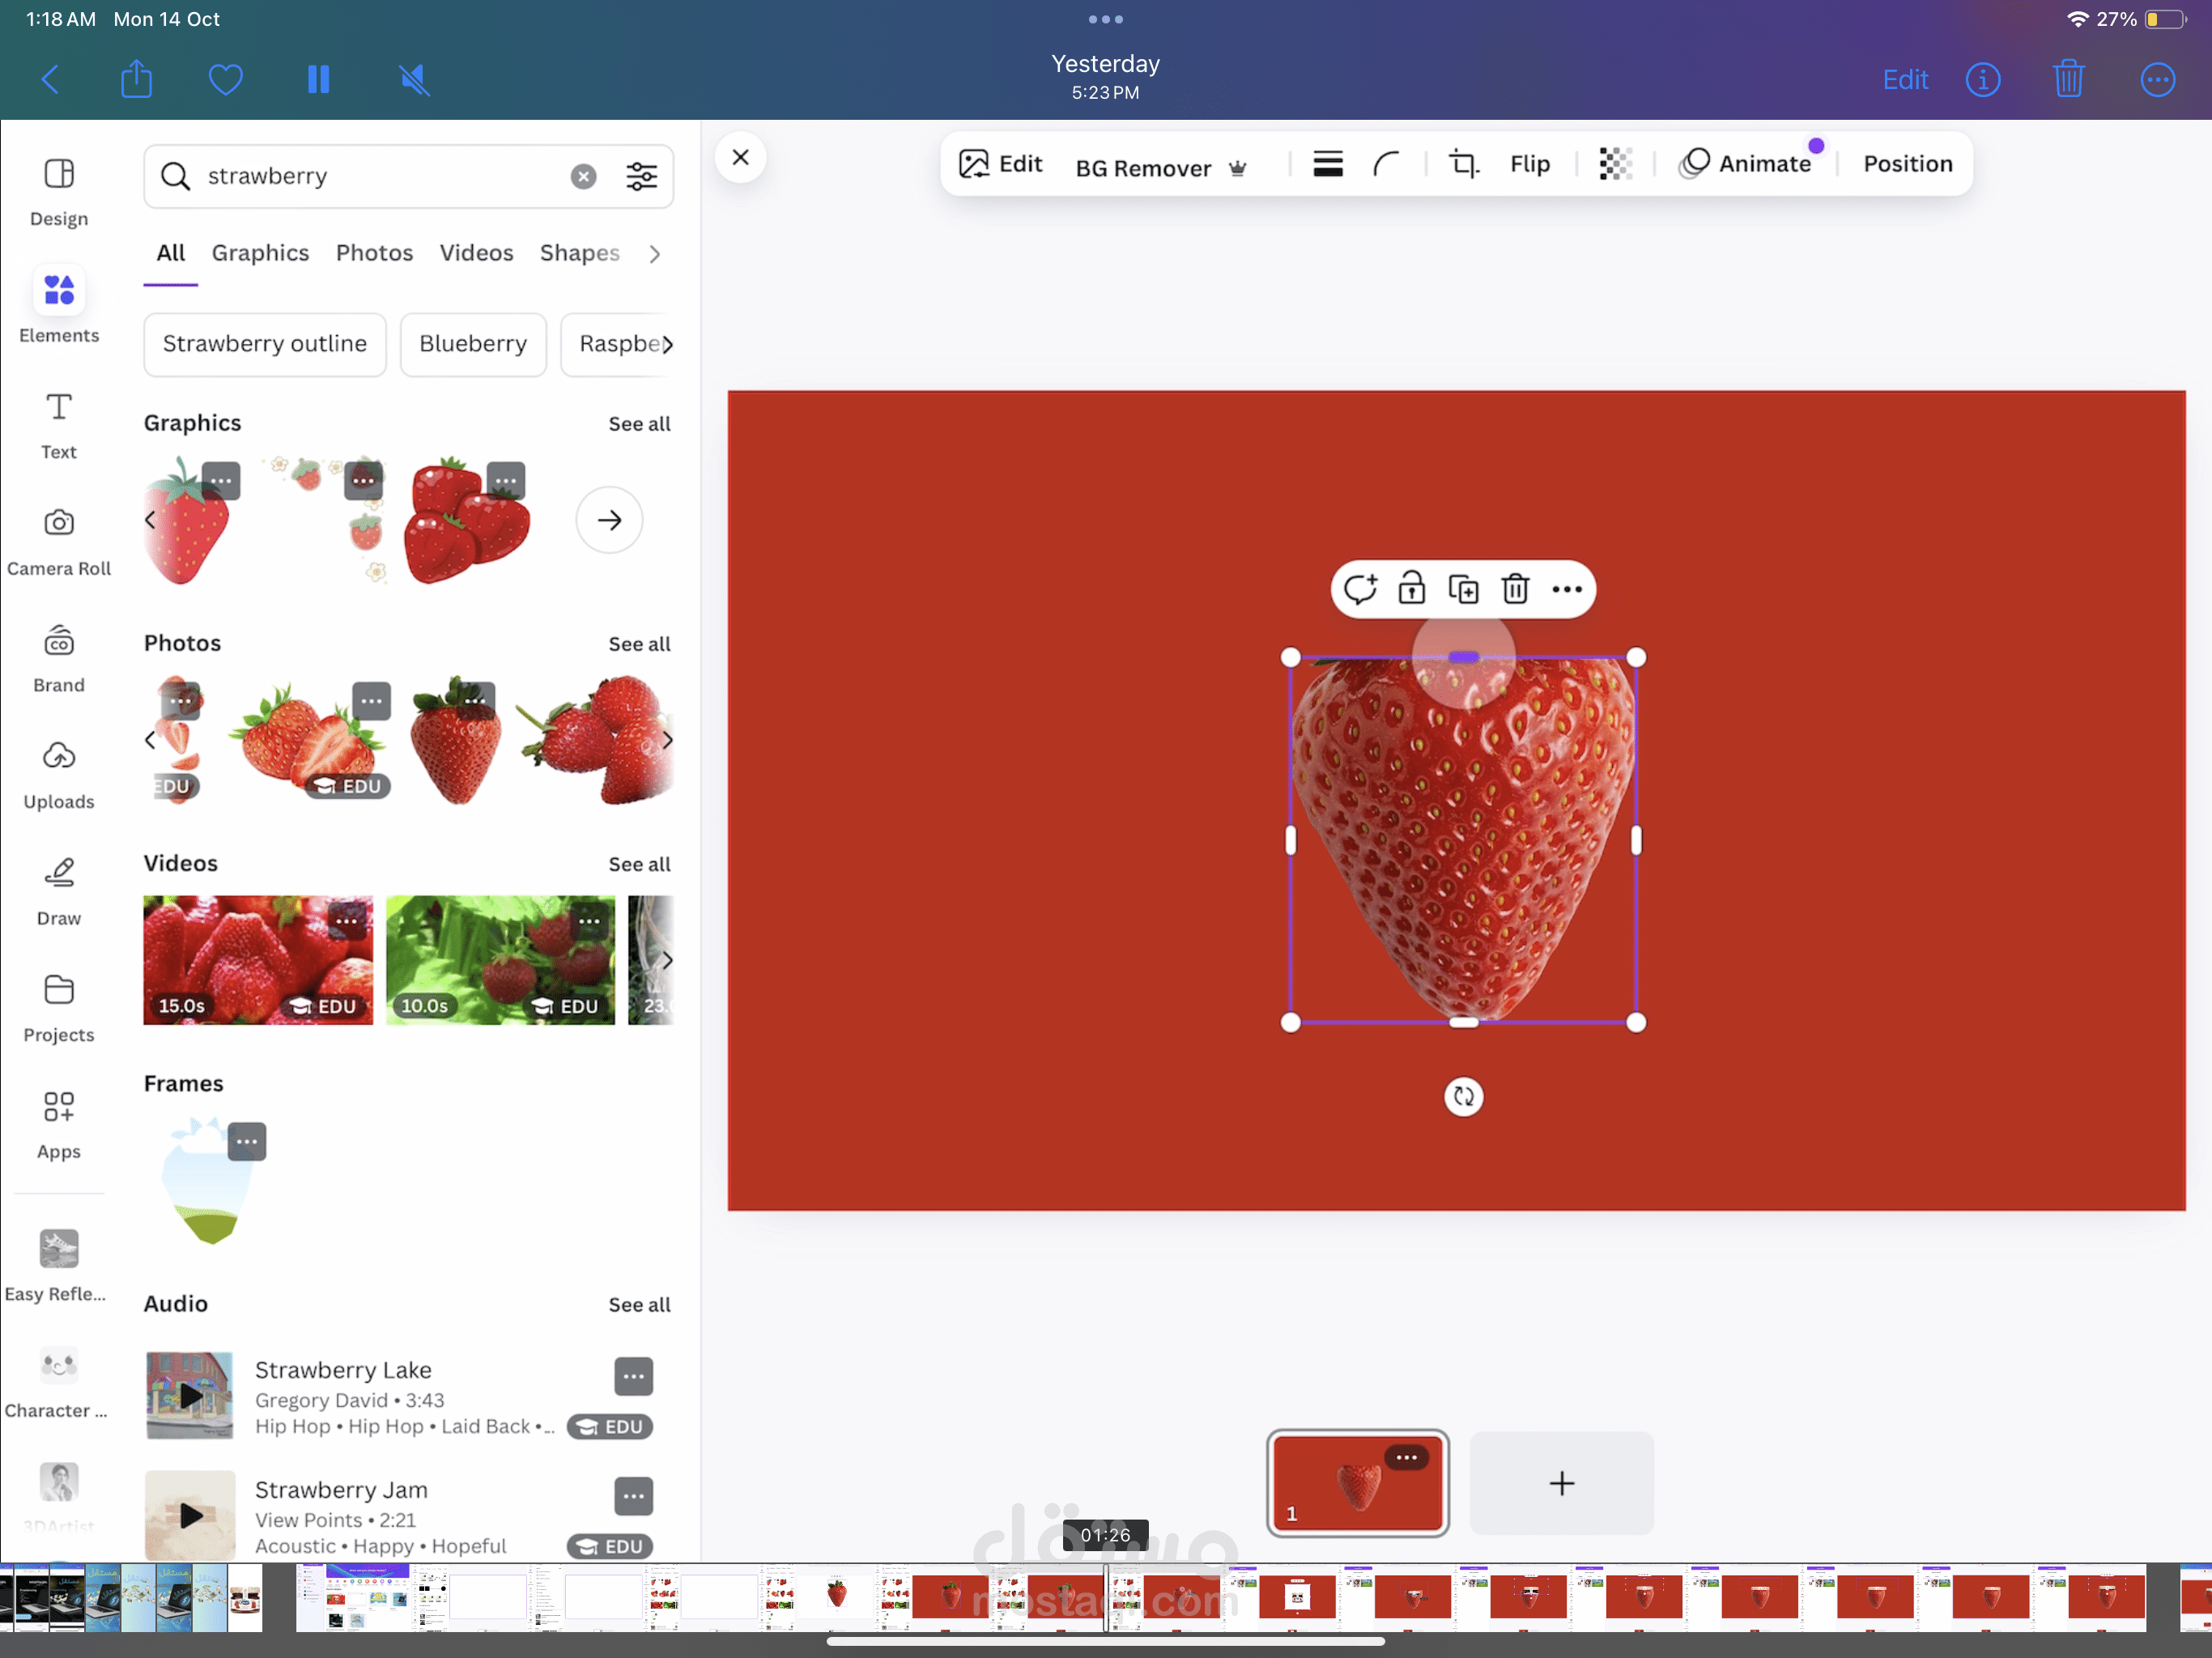This screenshot has height=1658, width=2212.
Task: Switch to the Graphics tab
Action: [x=260, y=253]
